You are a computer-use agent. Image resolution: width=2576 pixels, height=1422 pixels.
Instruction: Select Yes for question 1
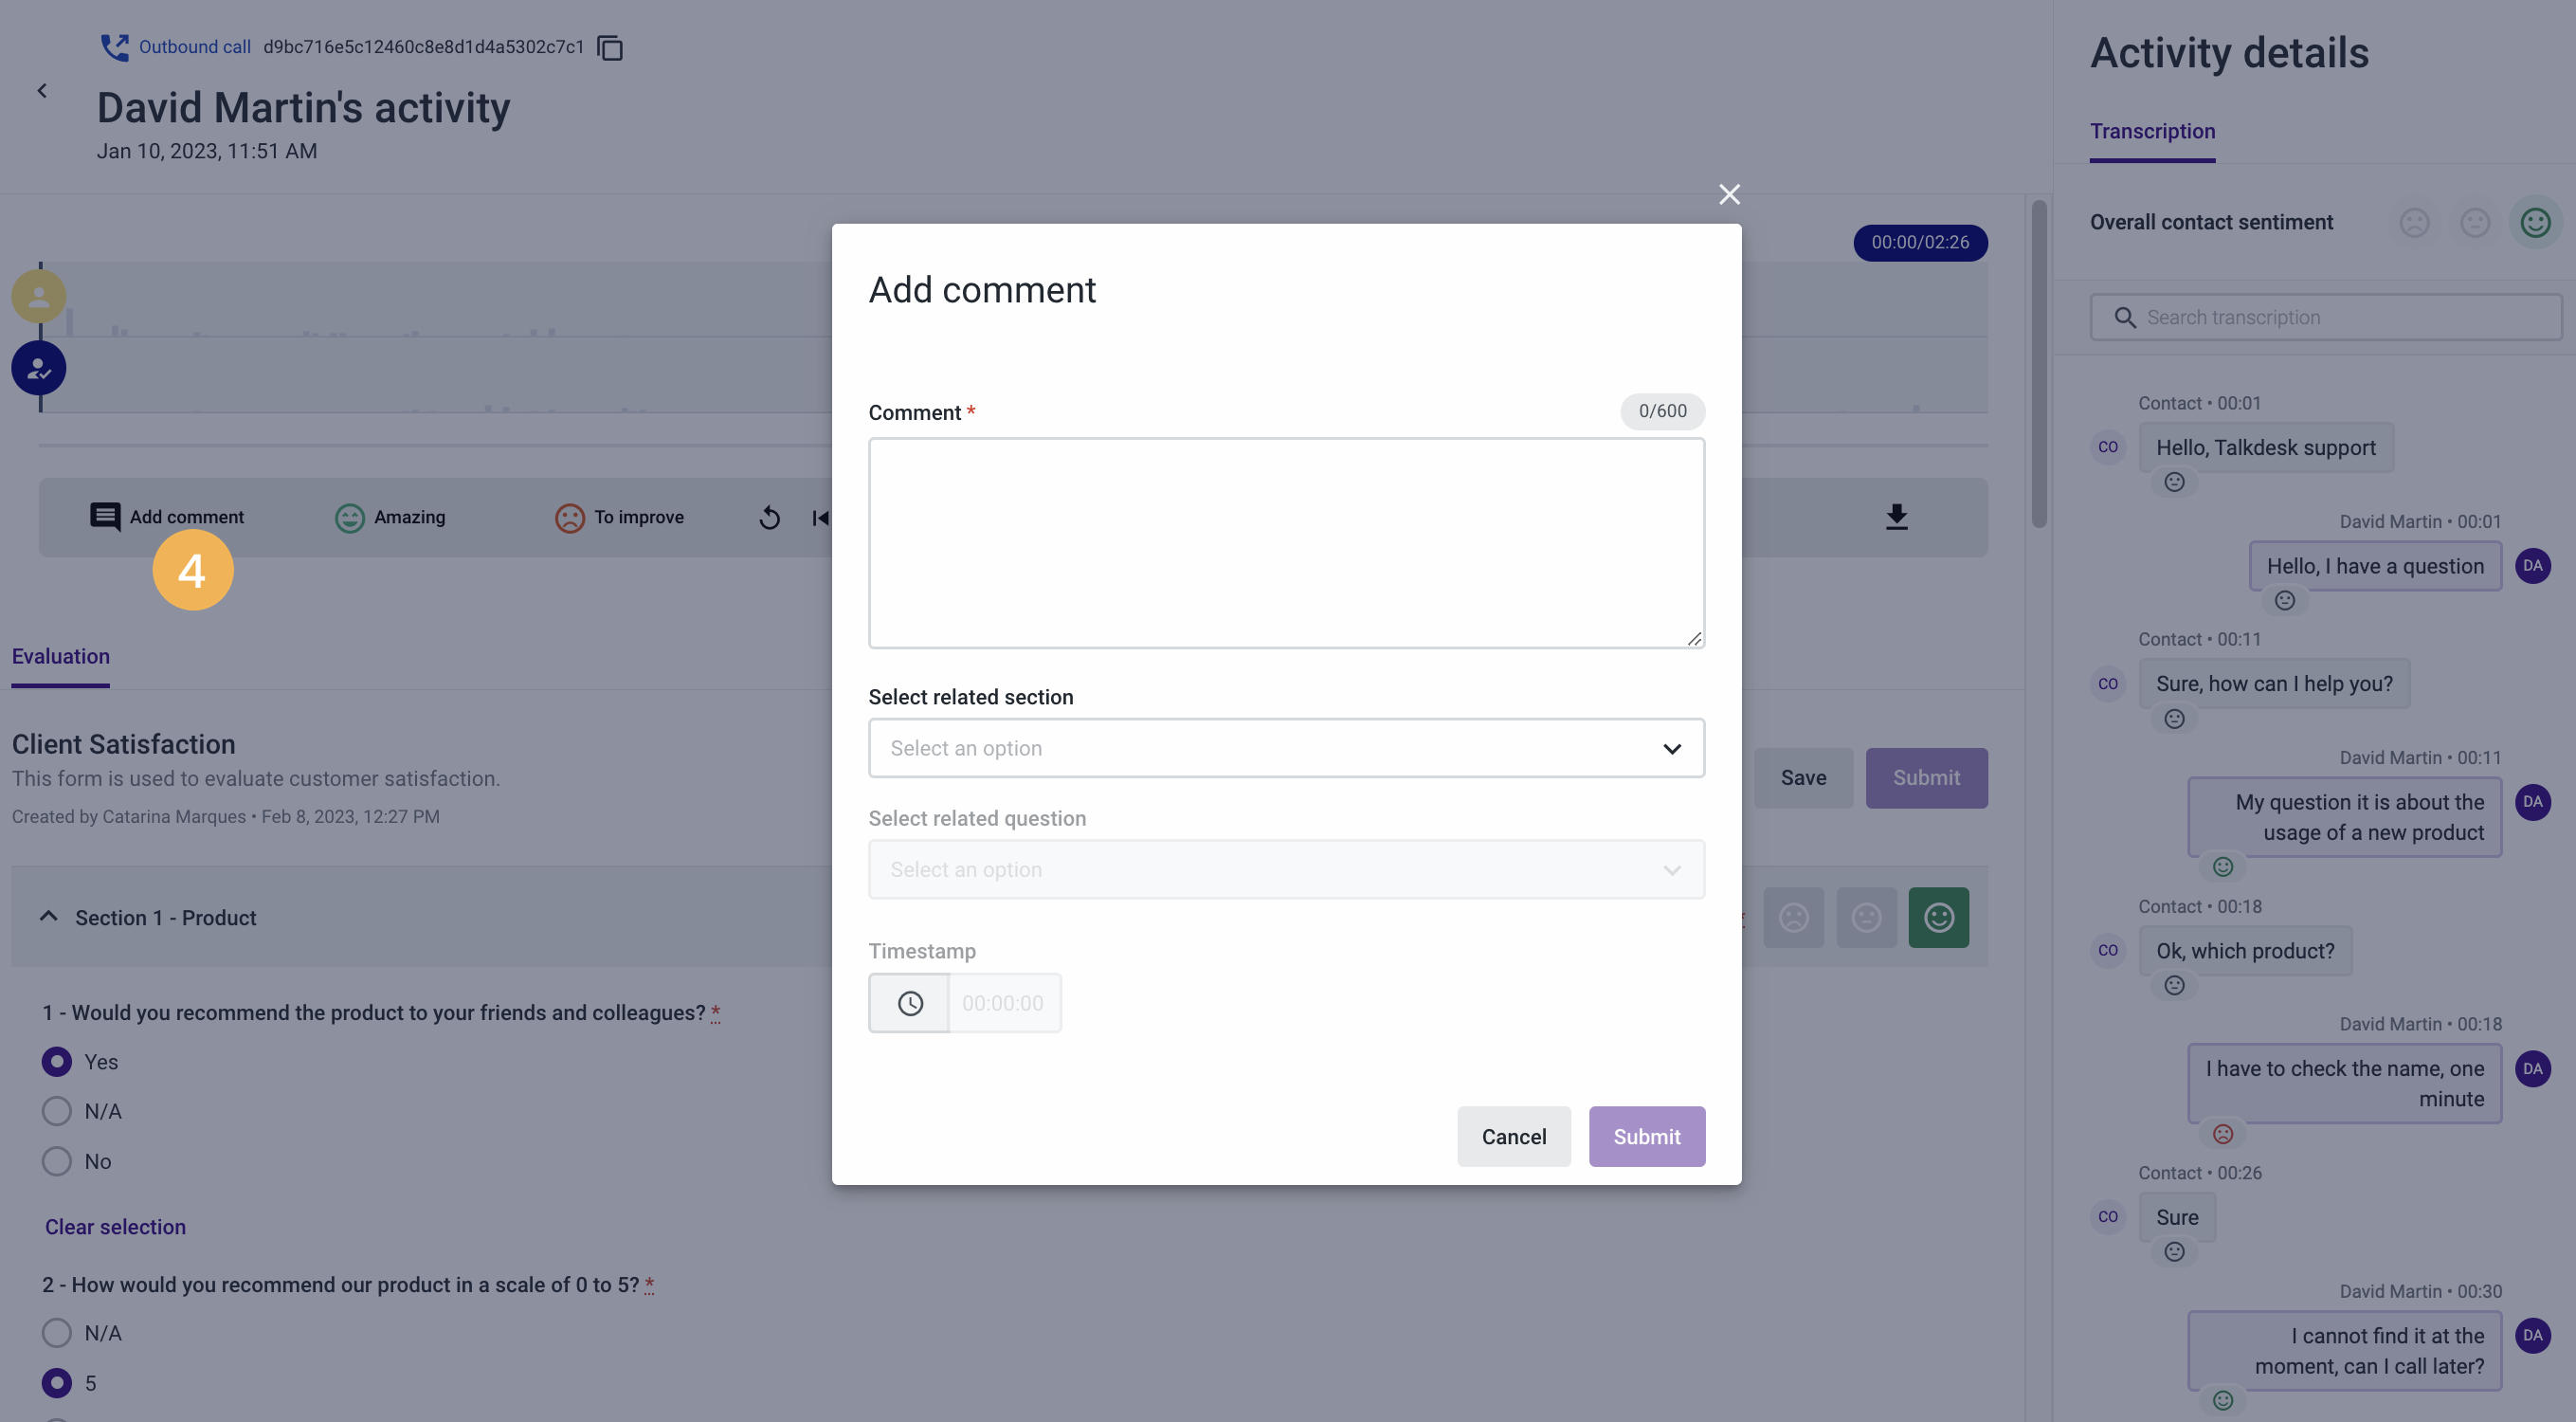point(57,1061)
